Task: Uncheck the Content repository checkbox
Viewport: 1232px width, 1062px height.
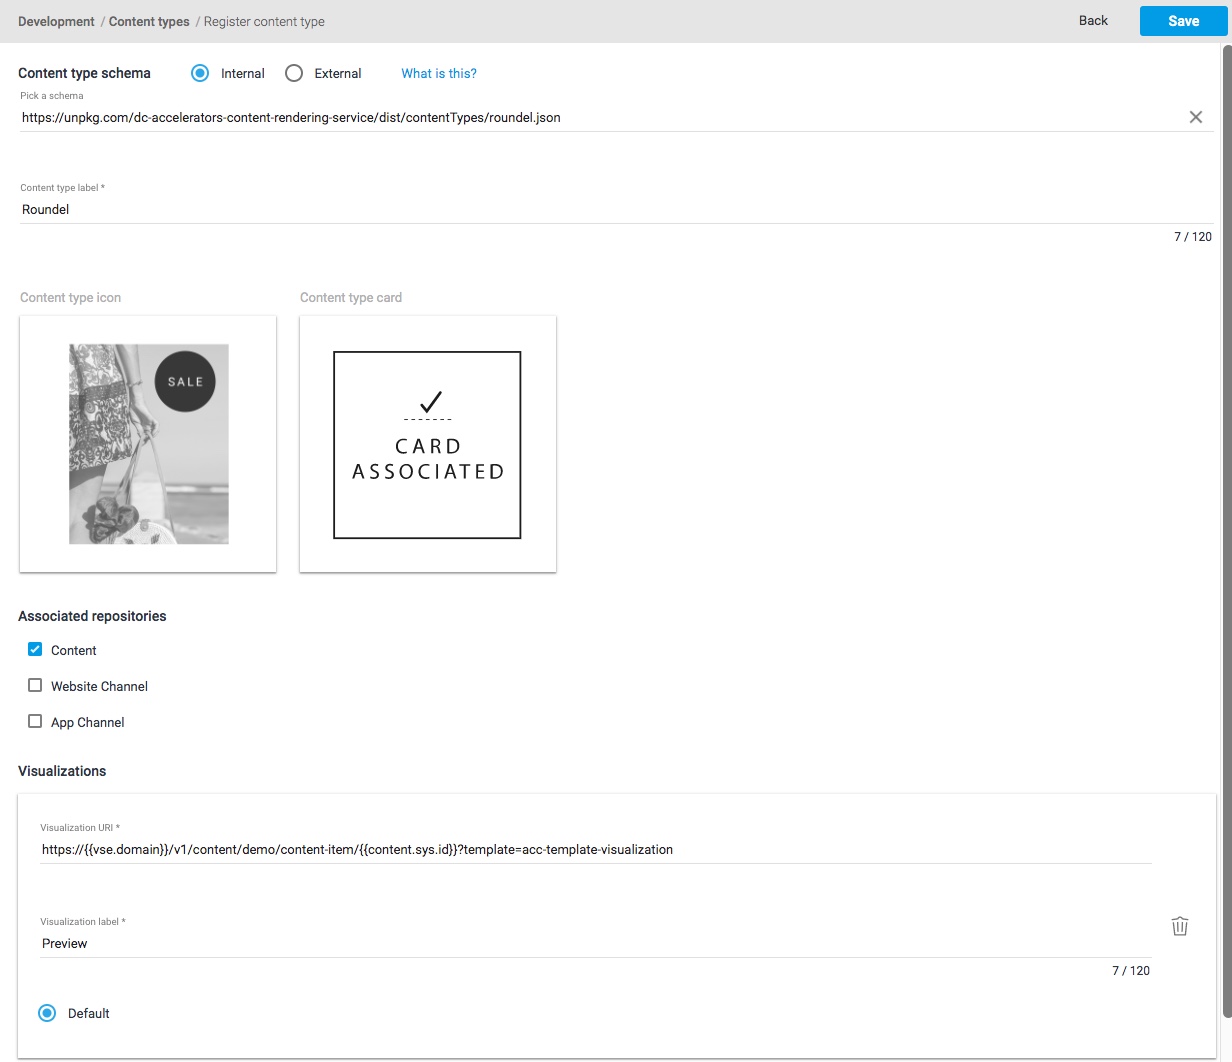Action: coord(35,650)
